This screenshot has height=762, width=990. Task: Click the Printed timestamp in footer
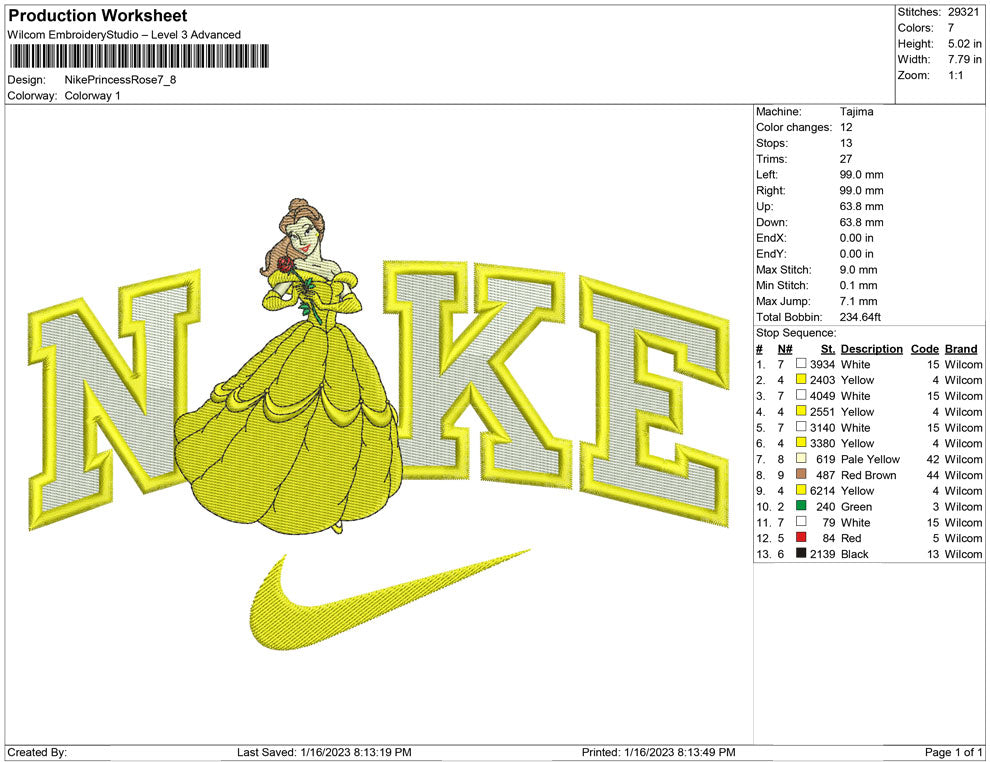pos(659,752)
